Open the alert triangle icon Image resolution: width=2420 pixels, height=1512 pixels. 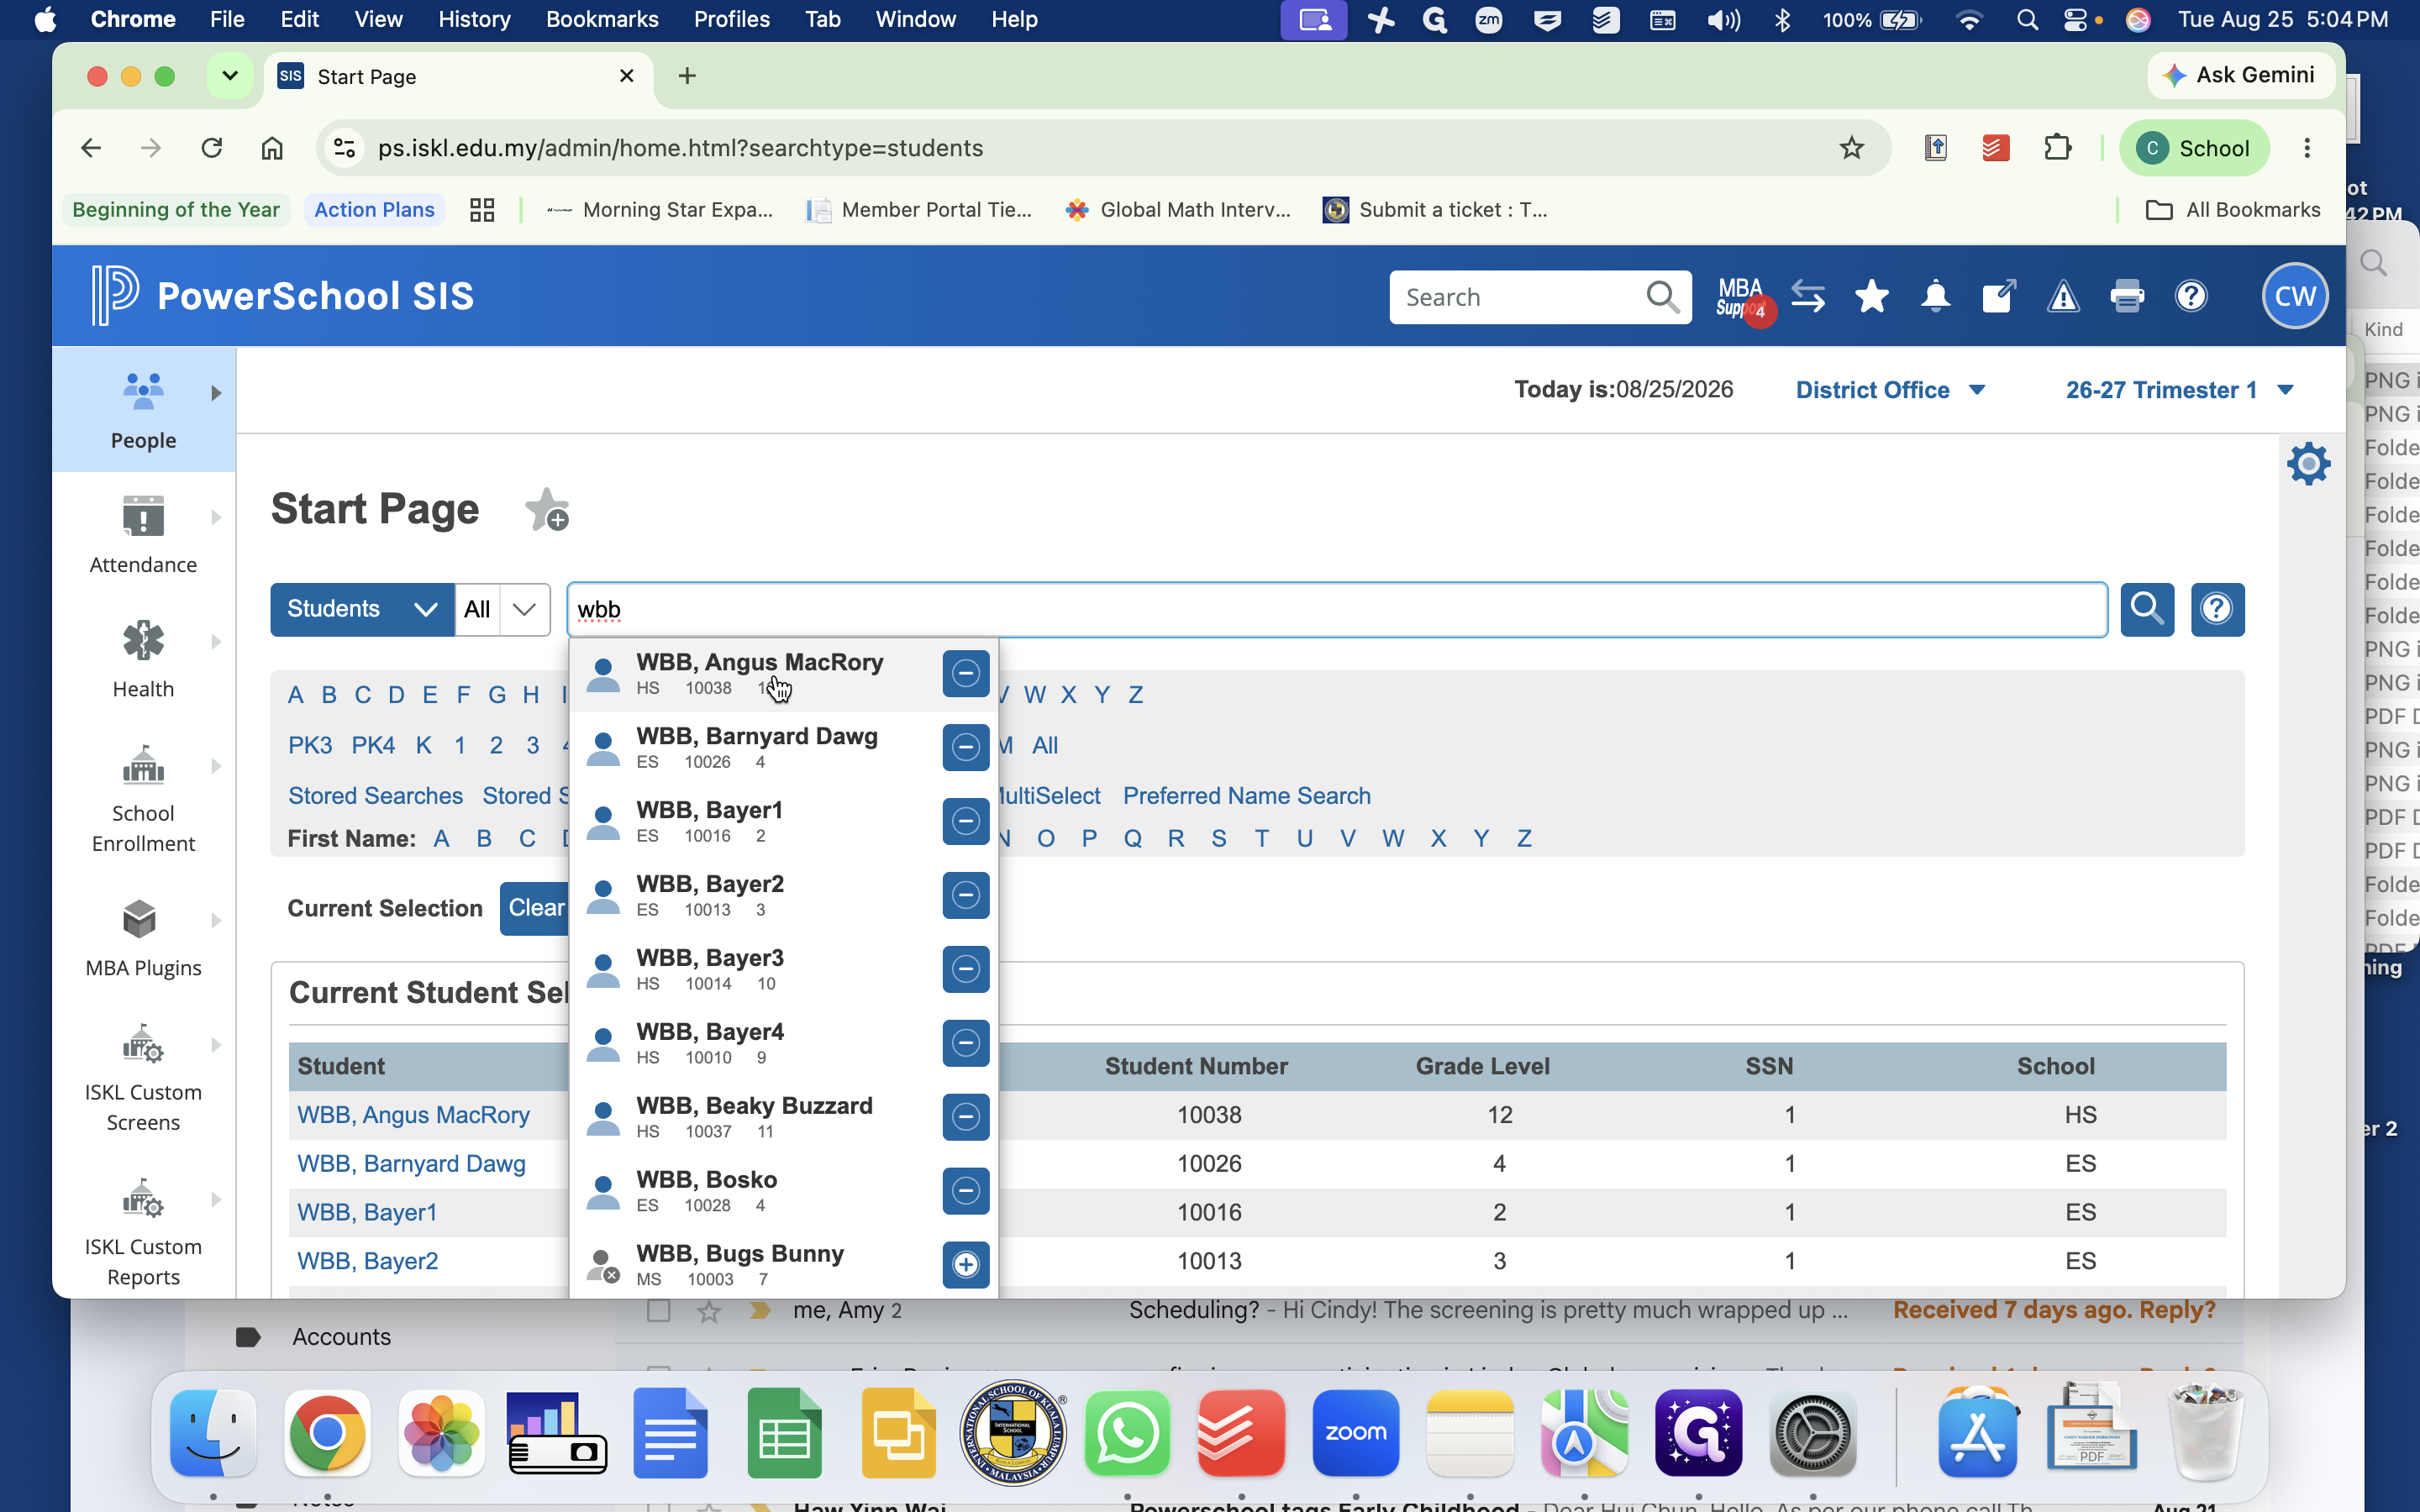[2063, 297]
